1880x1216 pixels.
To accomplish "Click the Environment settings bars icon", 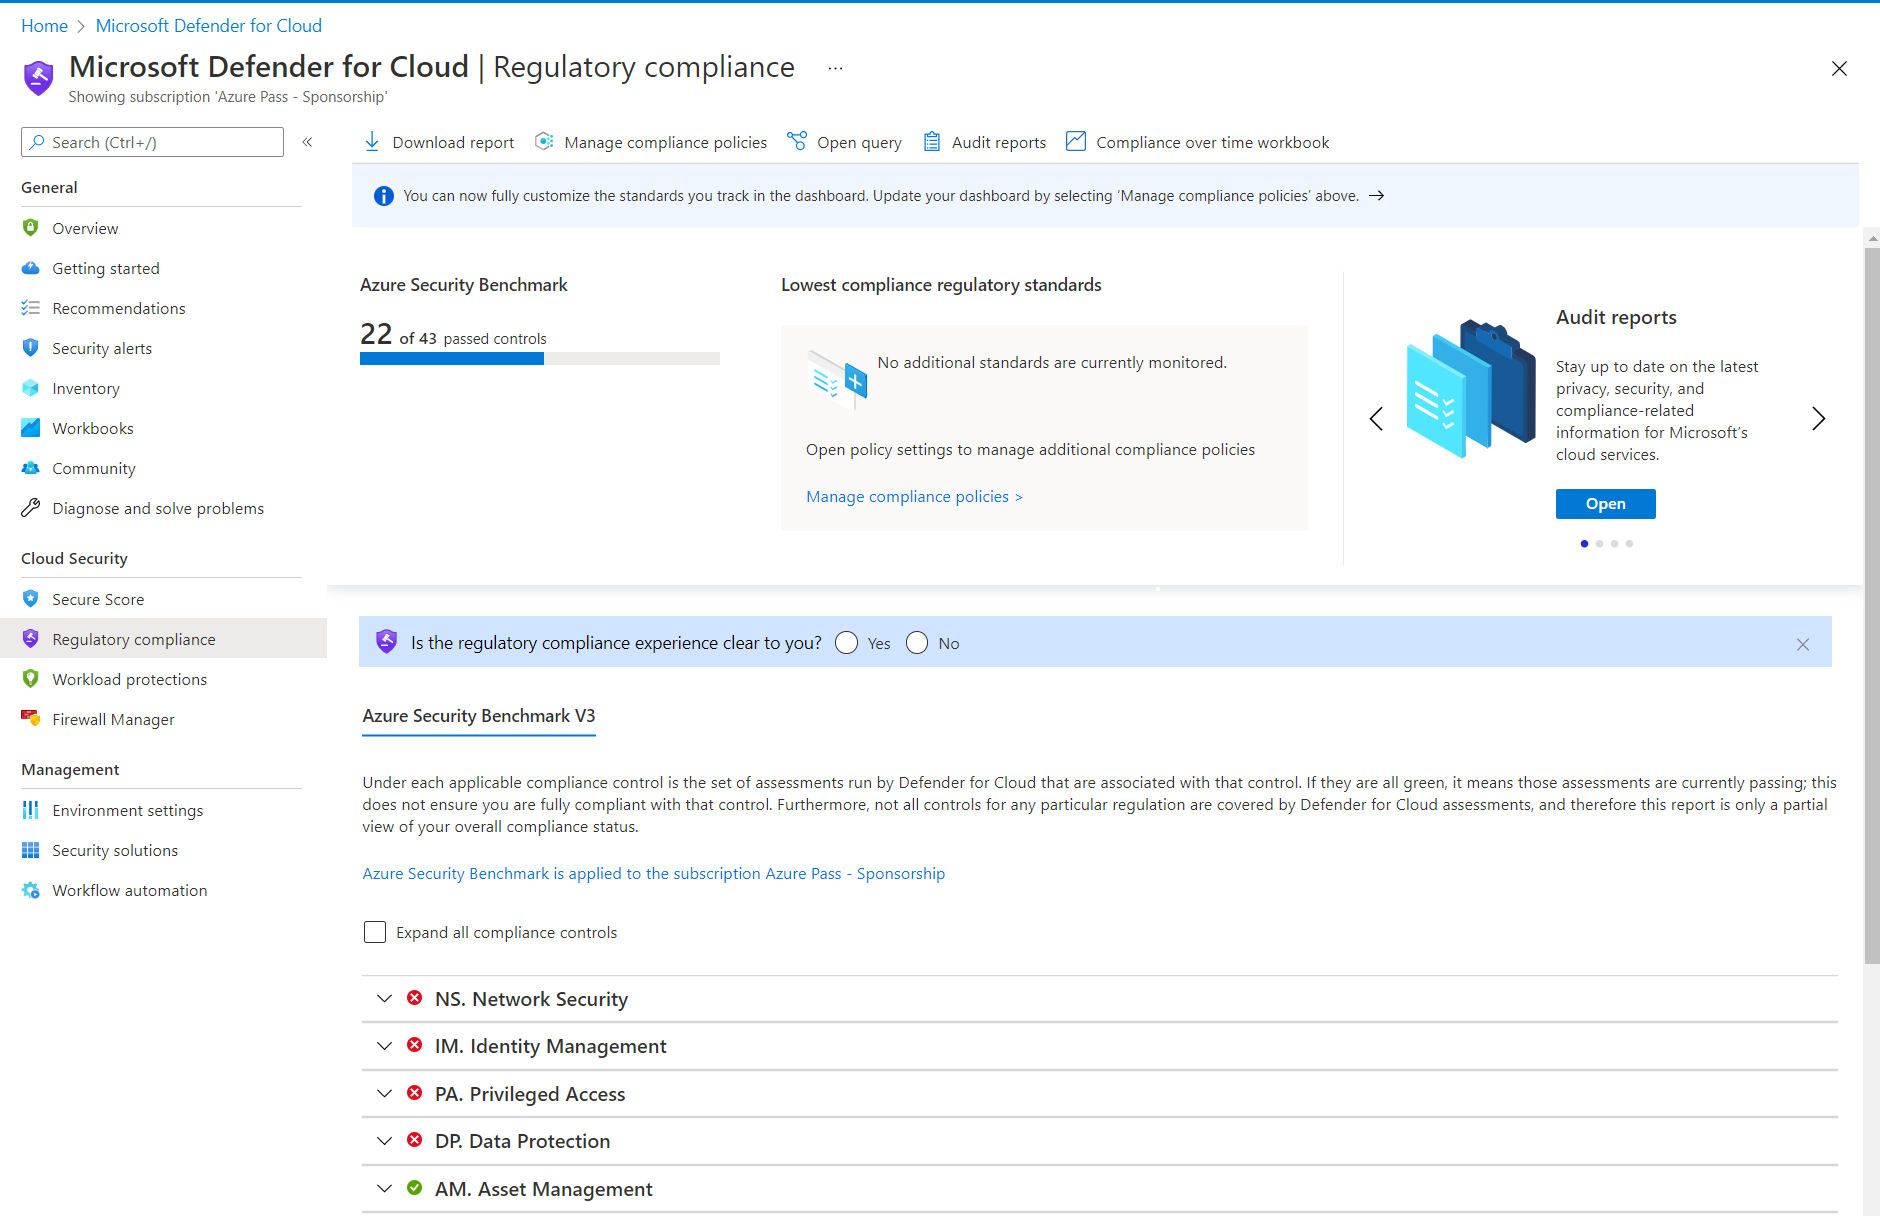I will pyautogui.click(x=31, y=810).
